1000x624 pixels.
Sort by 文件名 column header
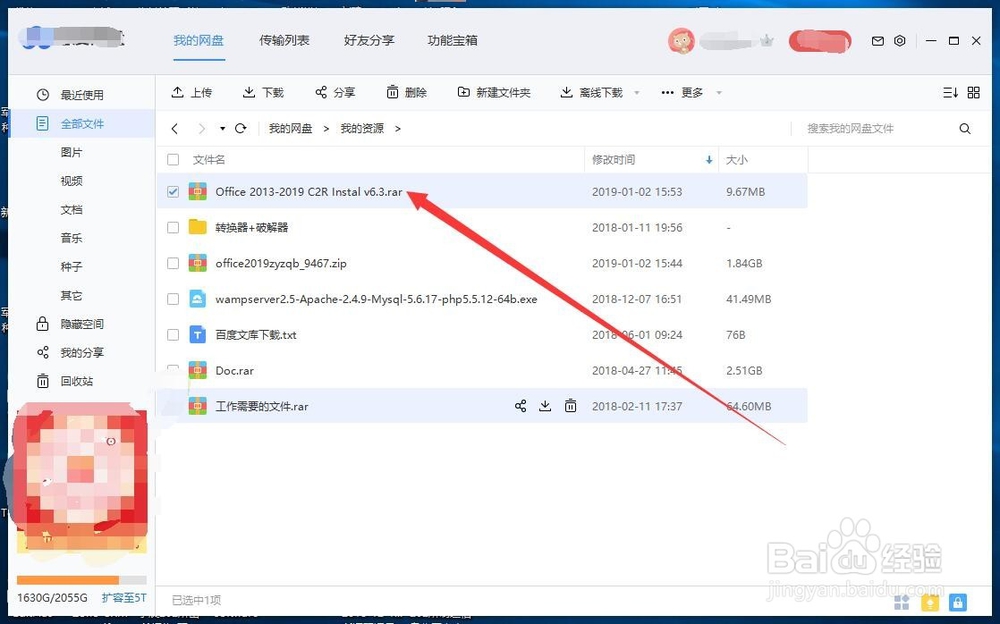pyautogui.click(x=209, y=160)
